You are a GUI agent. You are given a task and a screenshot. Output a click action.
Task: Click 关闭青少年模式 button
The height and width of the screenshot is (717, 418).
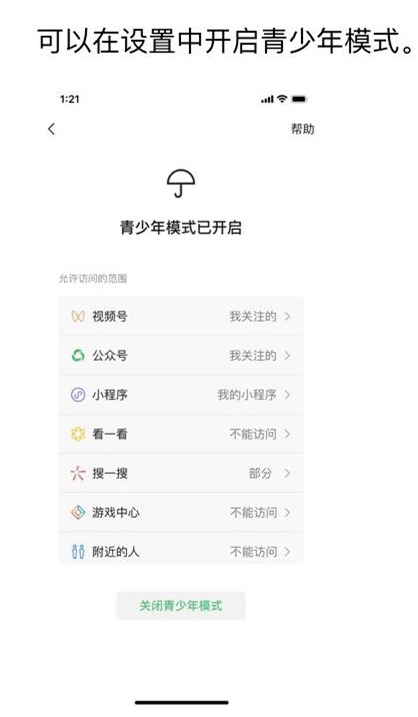[181, 605]
